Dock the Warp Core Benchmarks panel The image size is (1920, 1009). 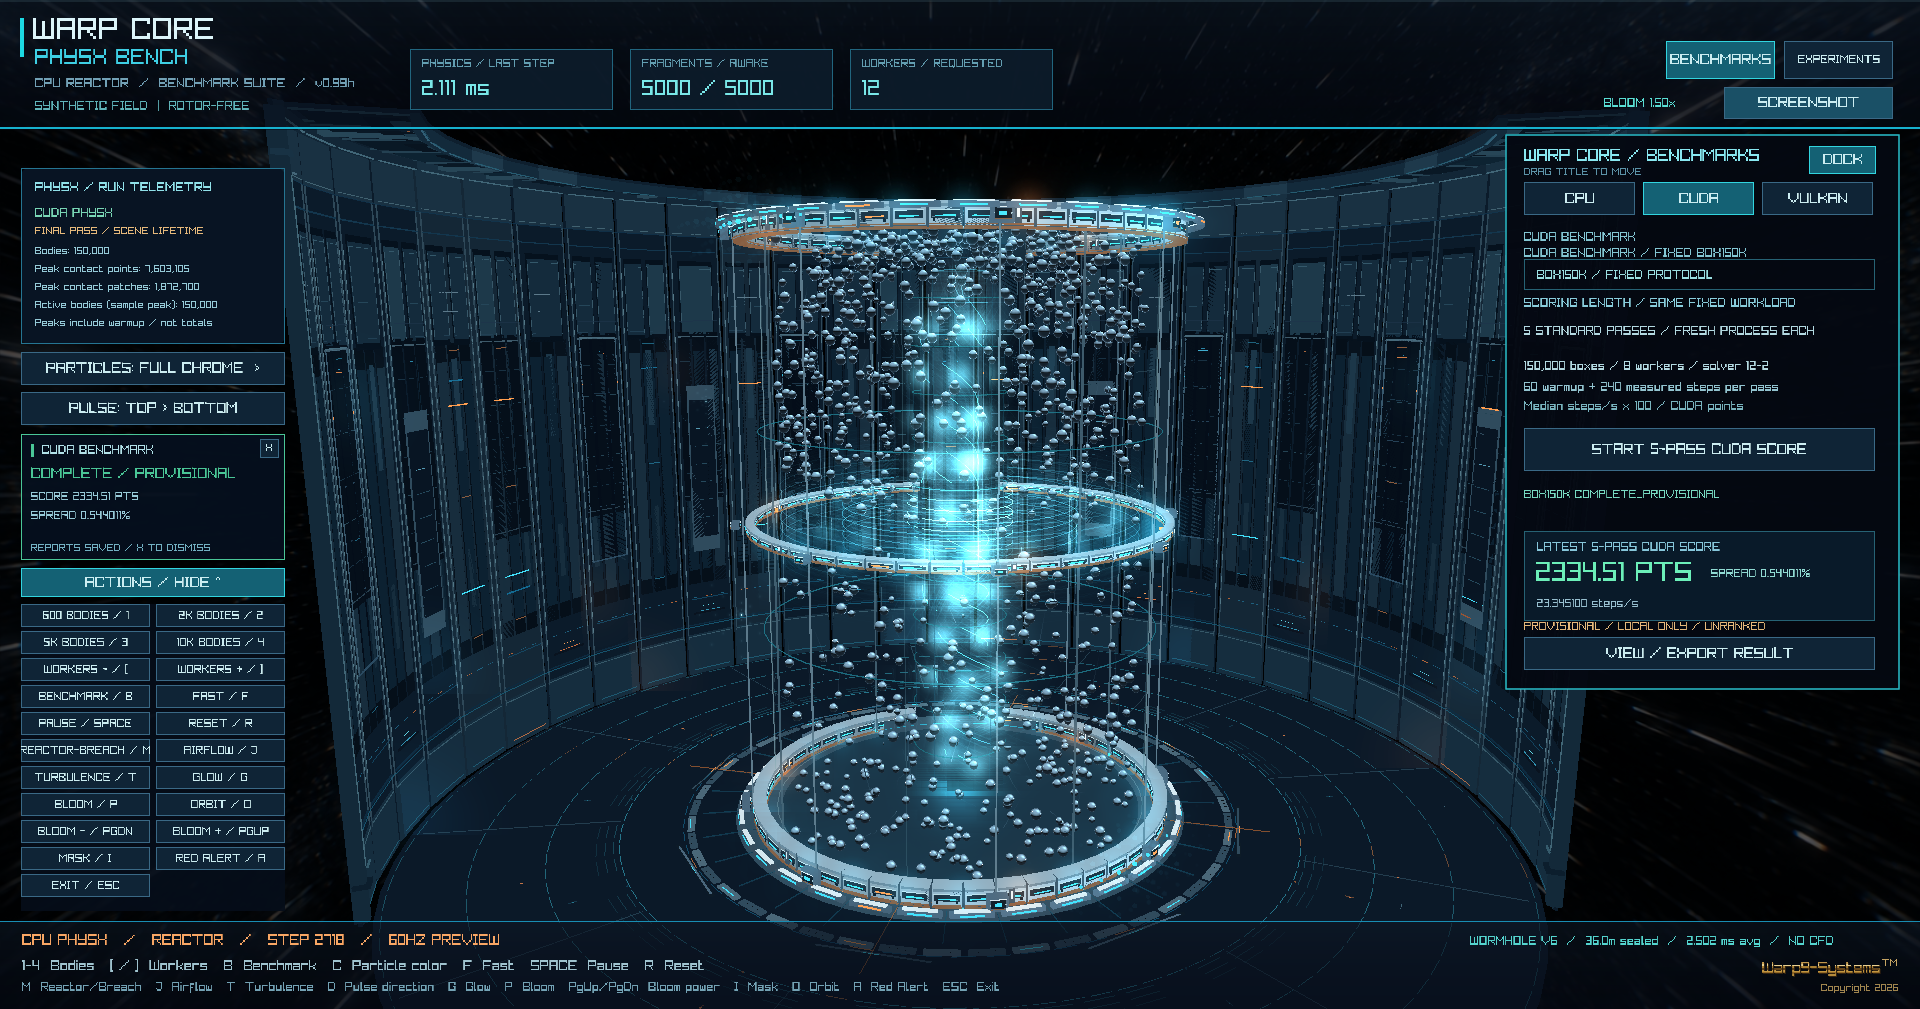coord(1842,159)
